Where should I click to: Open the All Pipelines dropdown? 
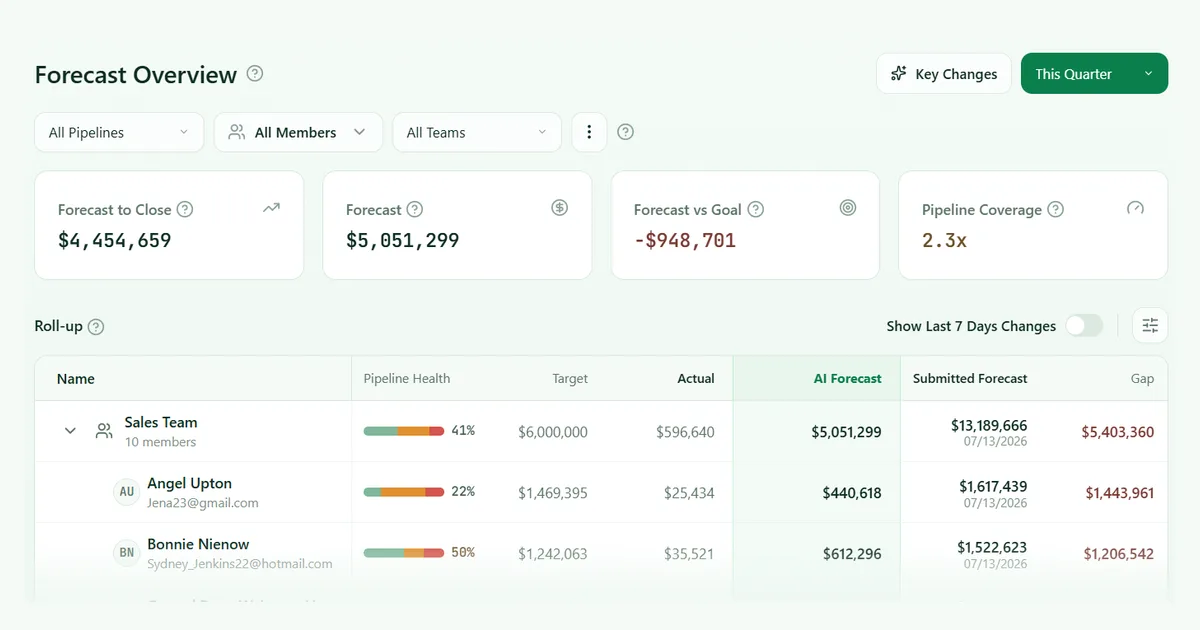(119, 132)
